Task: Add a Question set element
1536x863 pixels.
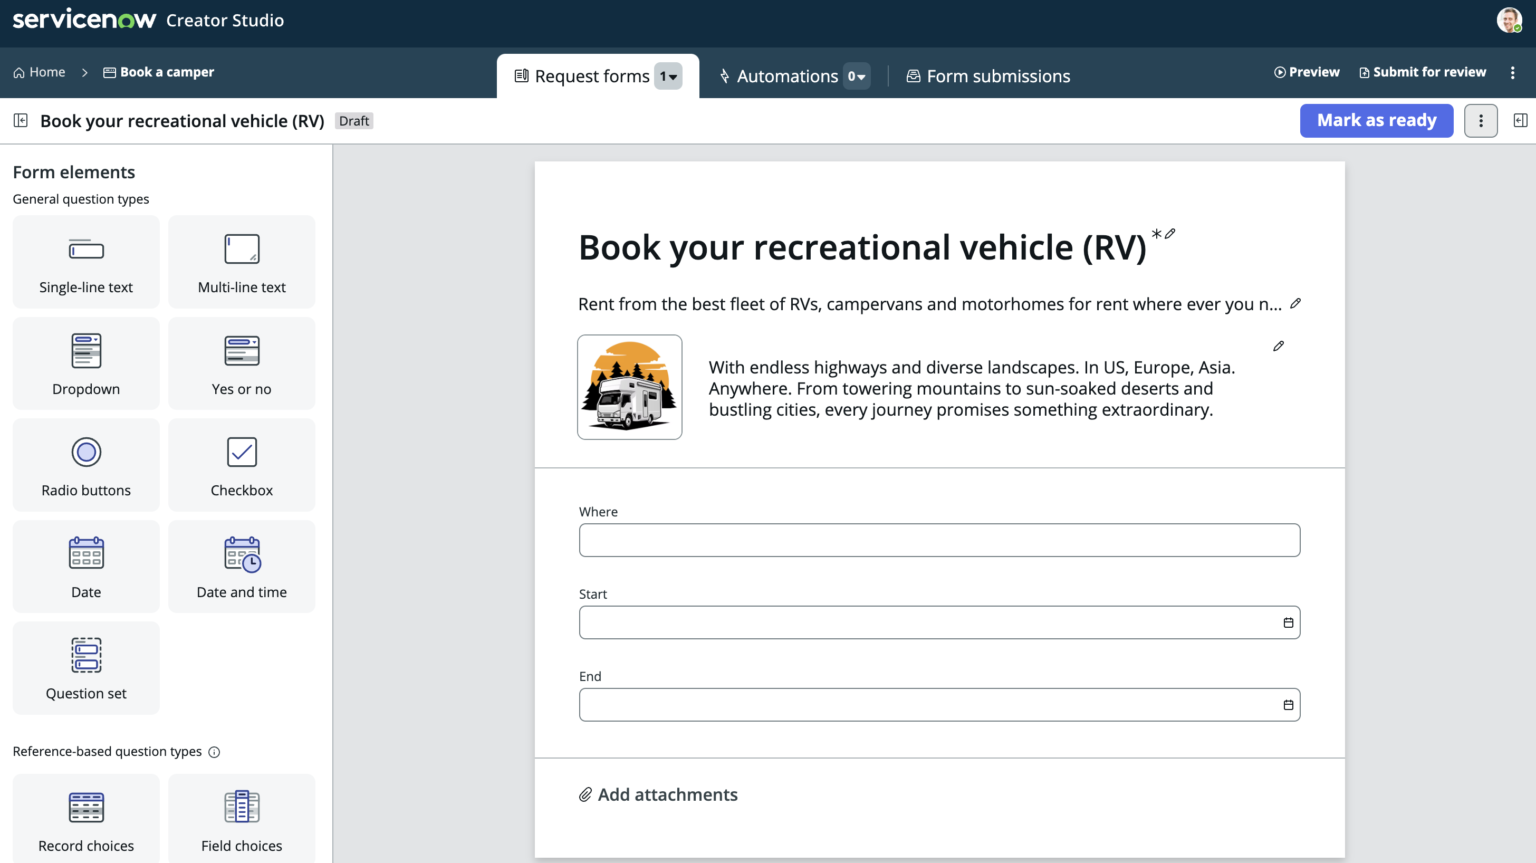Action: point(85,668)
